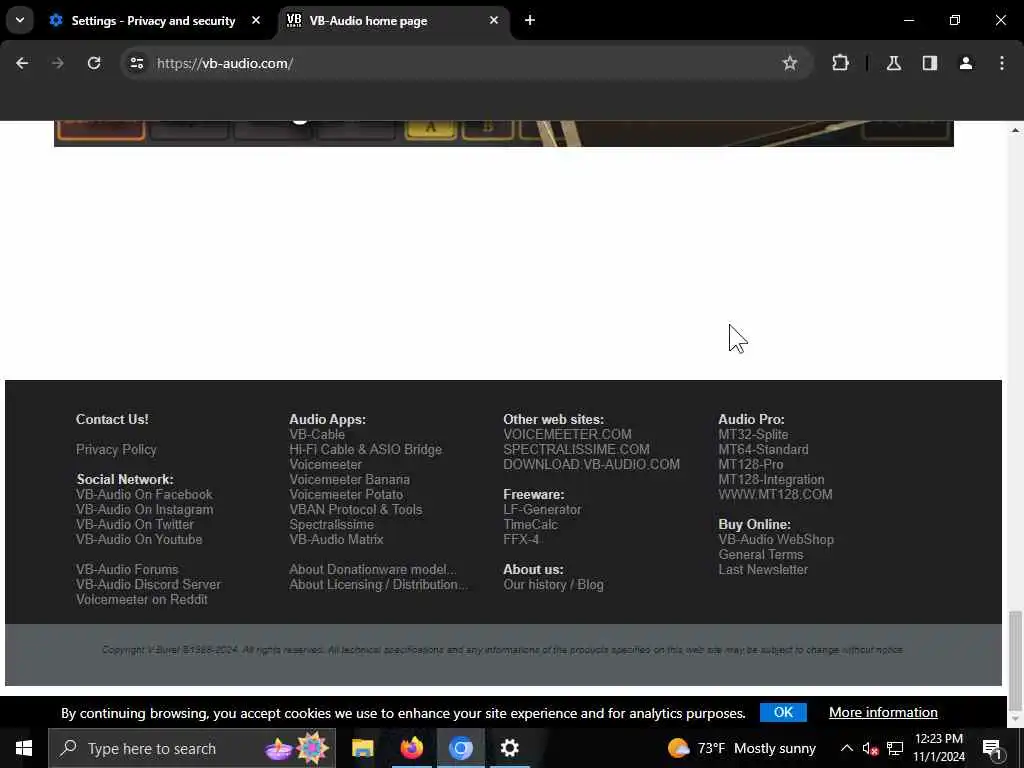Visit VB-Audio On Facebook
1024x768 pixels.
[x=144, y=494]
